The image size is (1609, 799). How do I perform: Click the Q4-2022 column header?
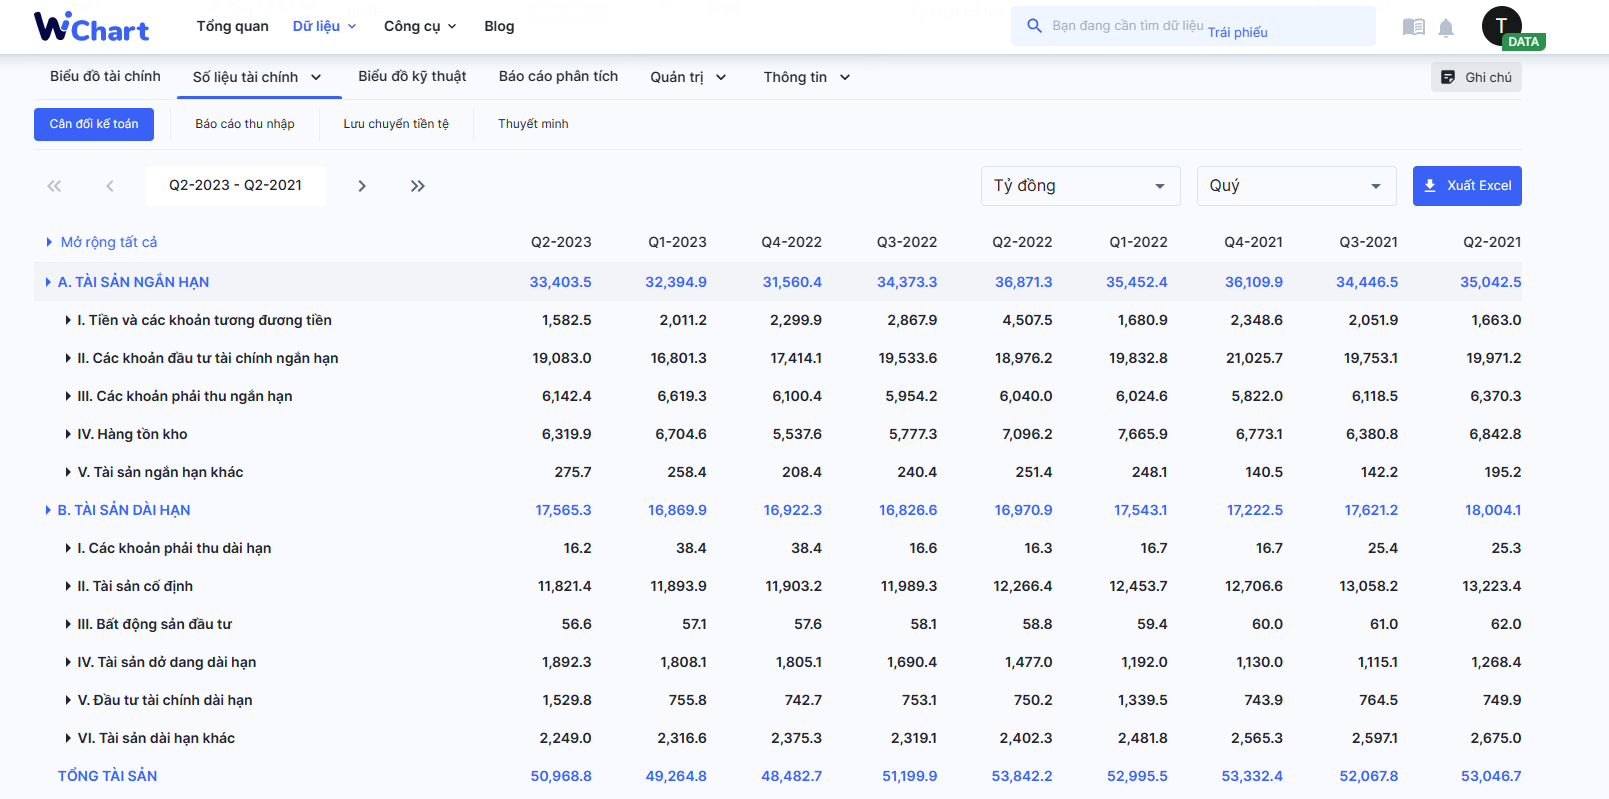[x=791, y=242]
